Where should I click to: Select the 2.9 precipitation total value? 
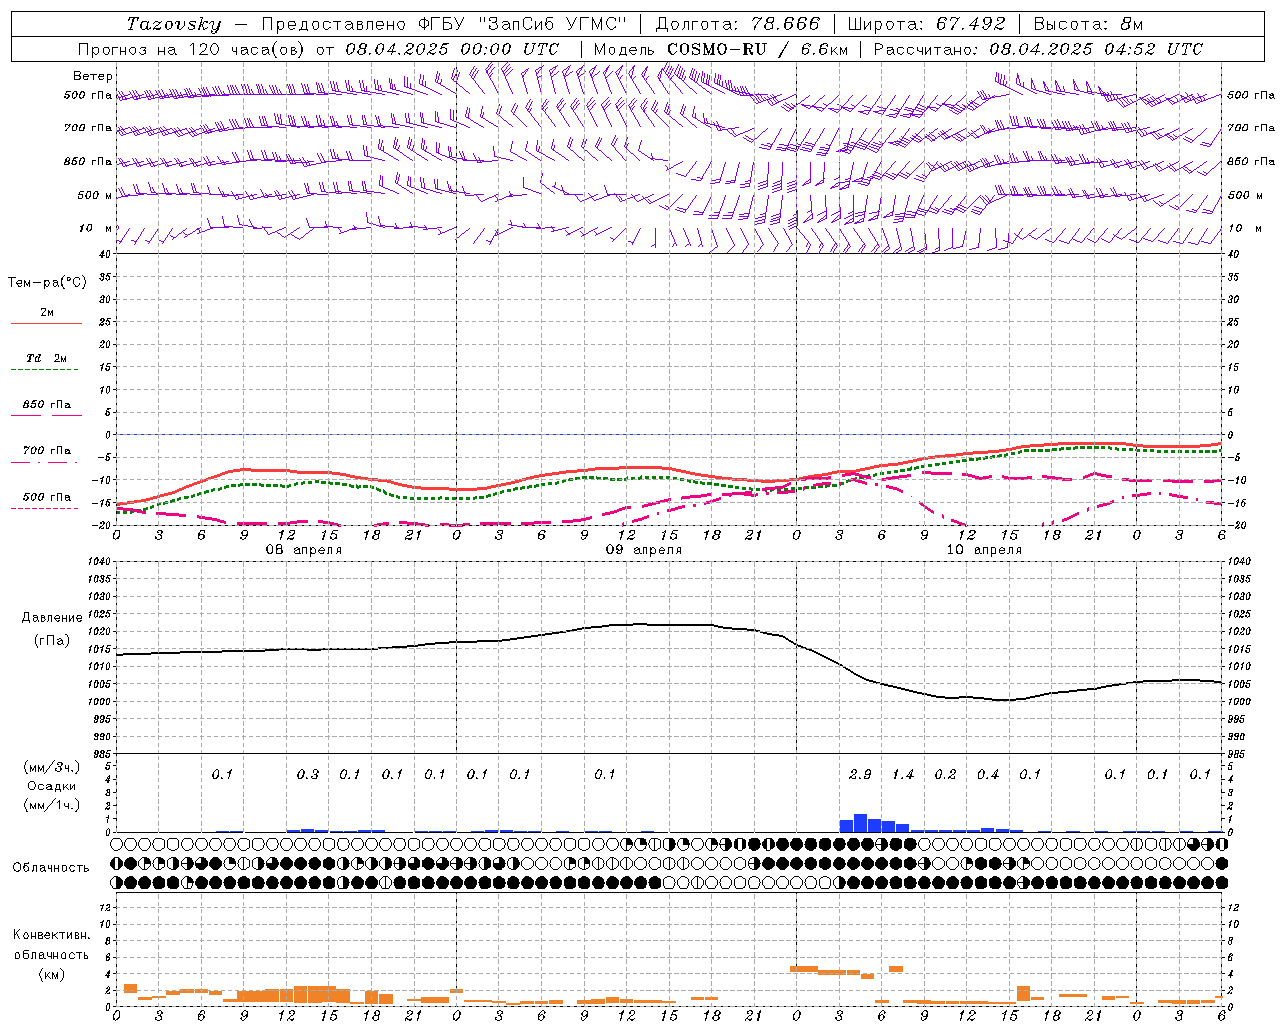[860, 774]
